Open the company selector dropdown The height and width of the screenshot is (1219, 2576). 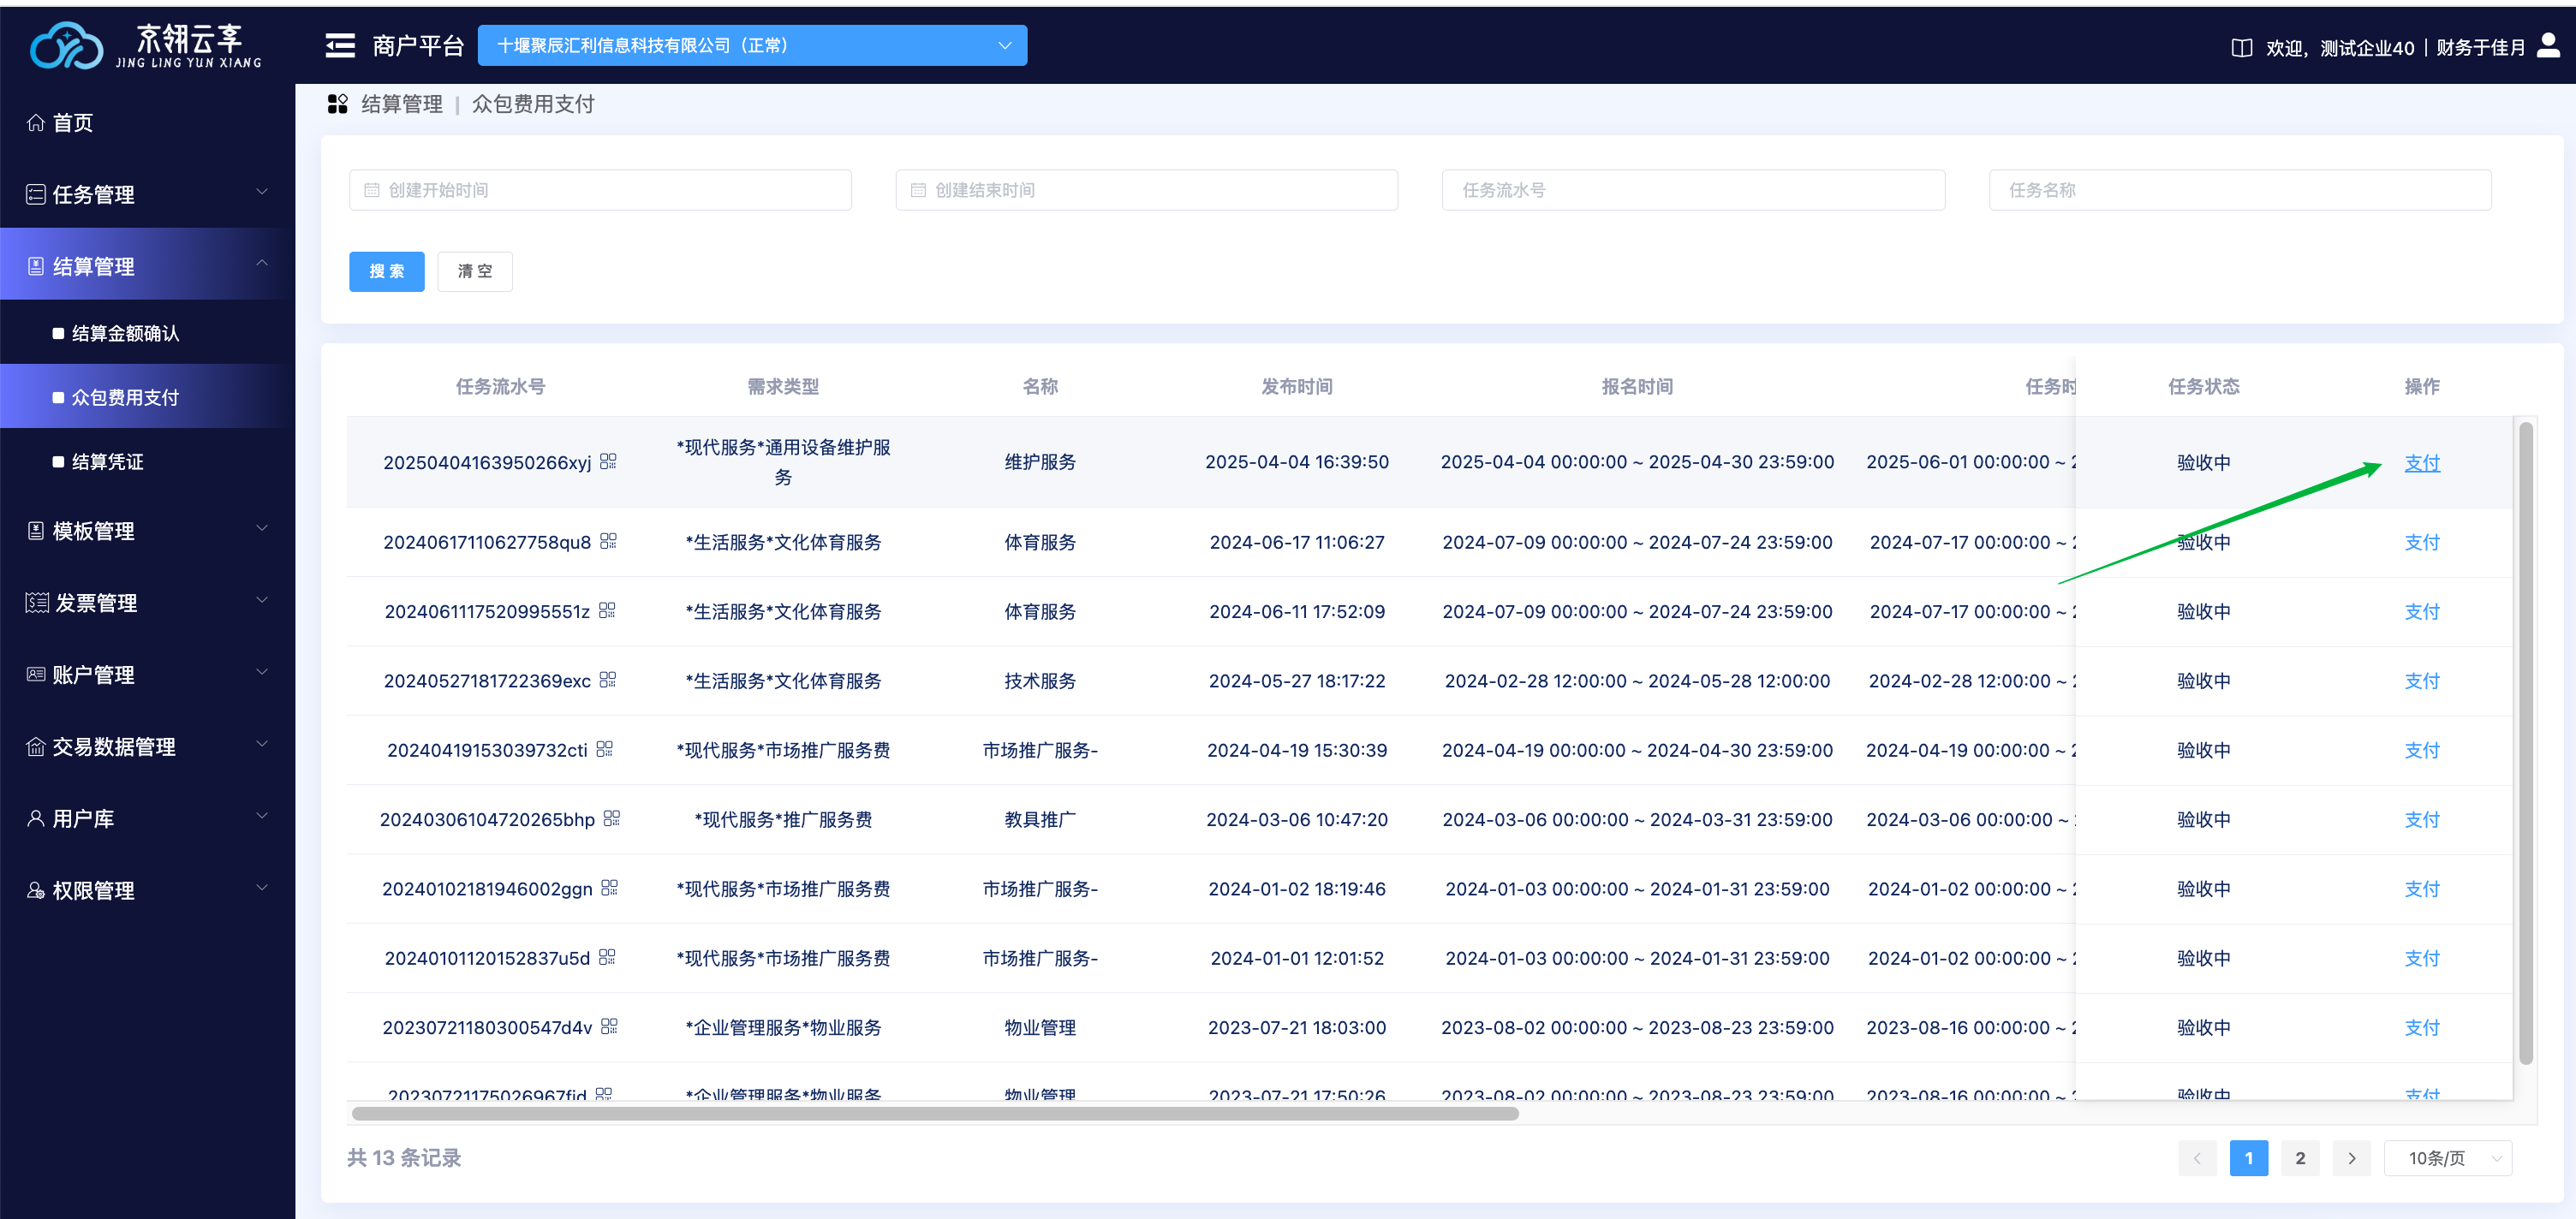(752, 46)
